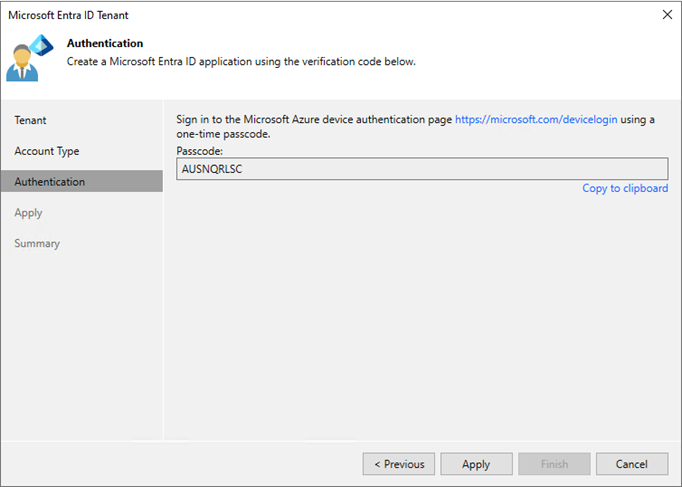Select the Tenant step in sidebar
This screenshot has width=682, height=487.
[x=30, y=120]
